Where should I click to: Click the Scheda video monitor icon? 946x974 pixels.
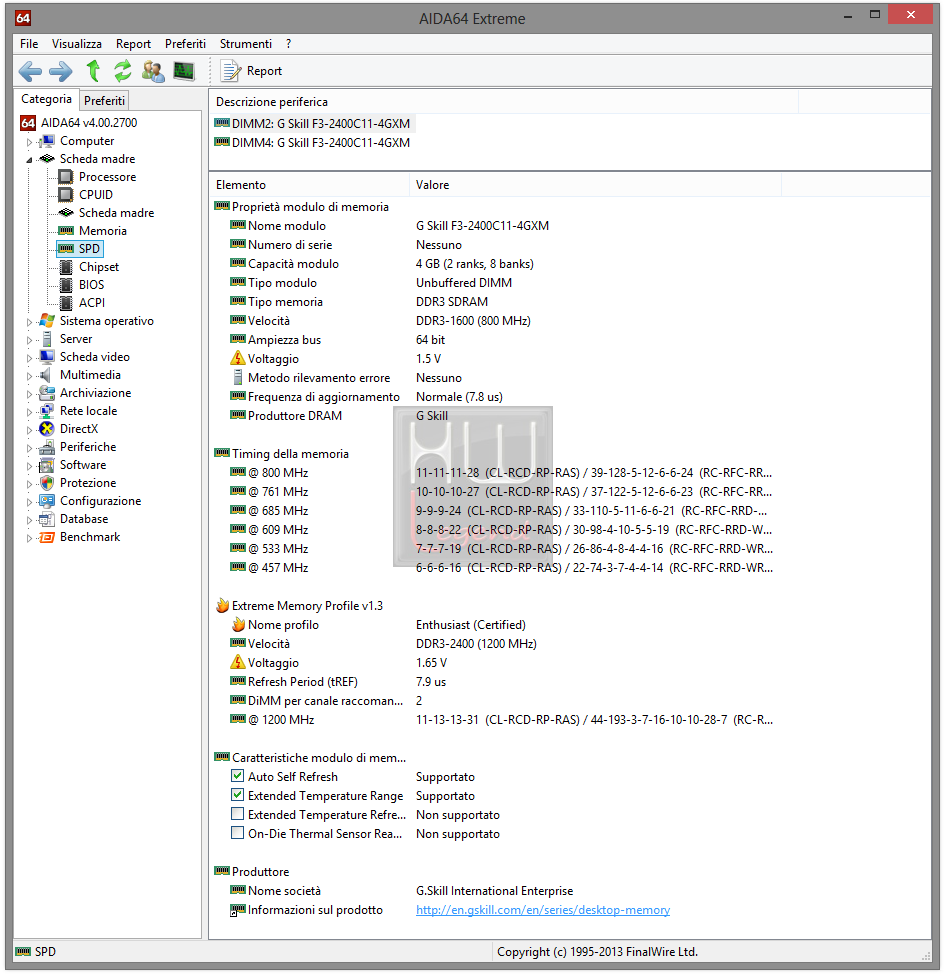tap(47, 357)
